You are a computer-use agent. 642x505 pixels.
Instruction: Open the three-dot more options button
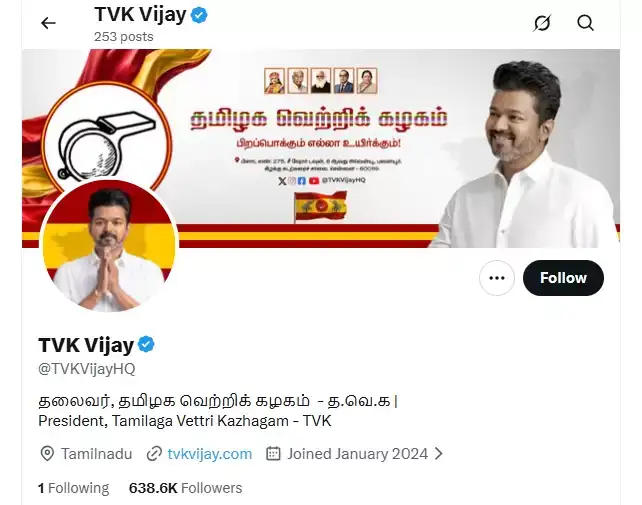497,278
